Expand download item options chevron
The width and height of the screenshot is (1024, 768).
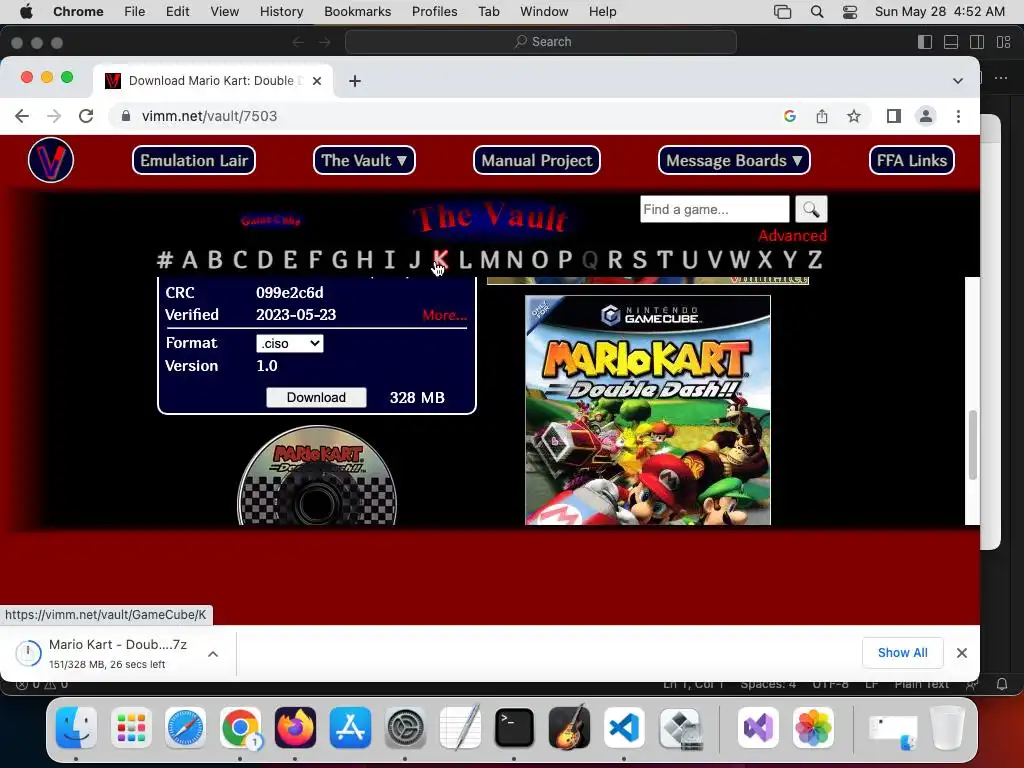click(213, 654)
